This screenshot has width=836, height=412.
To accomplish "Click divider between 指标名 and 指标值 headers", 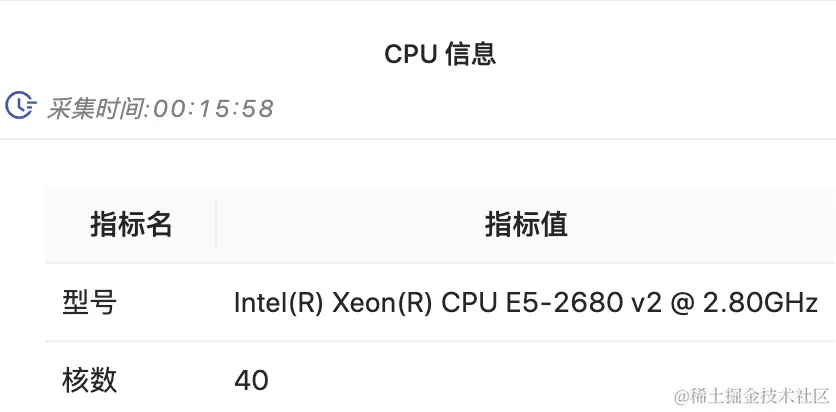I will (216, 224).
